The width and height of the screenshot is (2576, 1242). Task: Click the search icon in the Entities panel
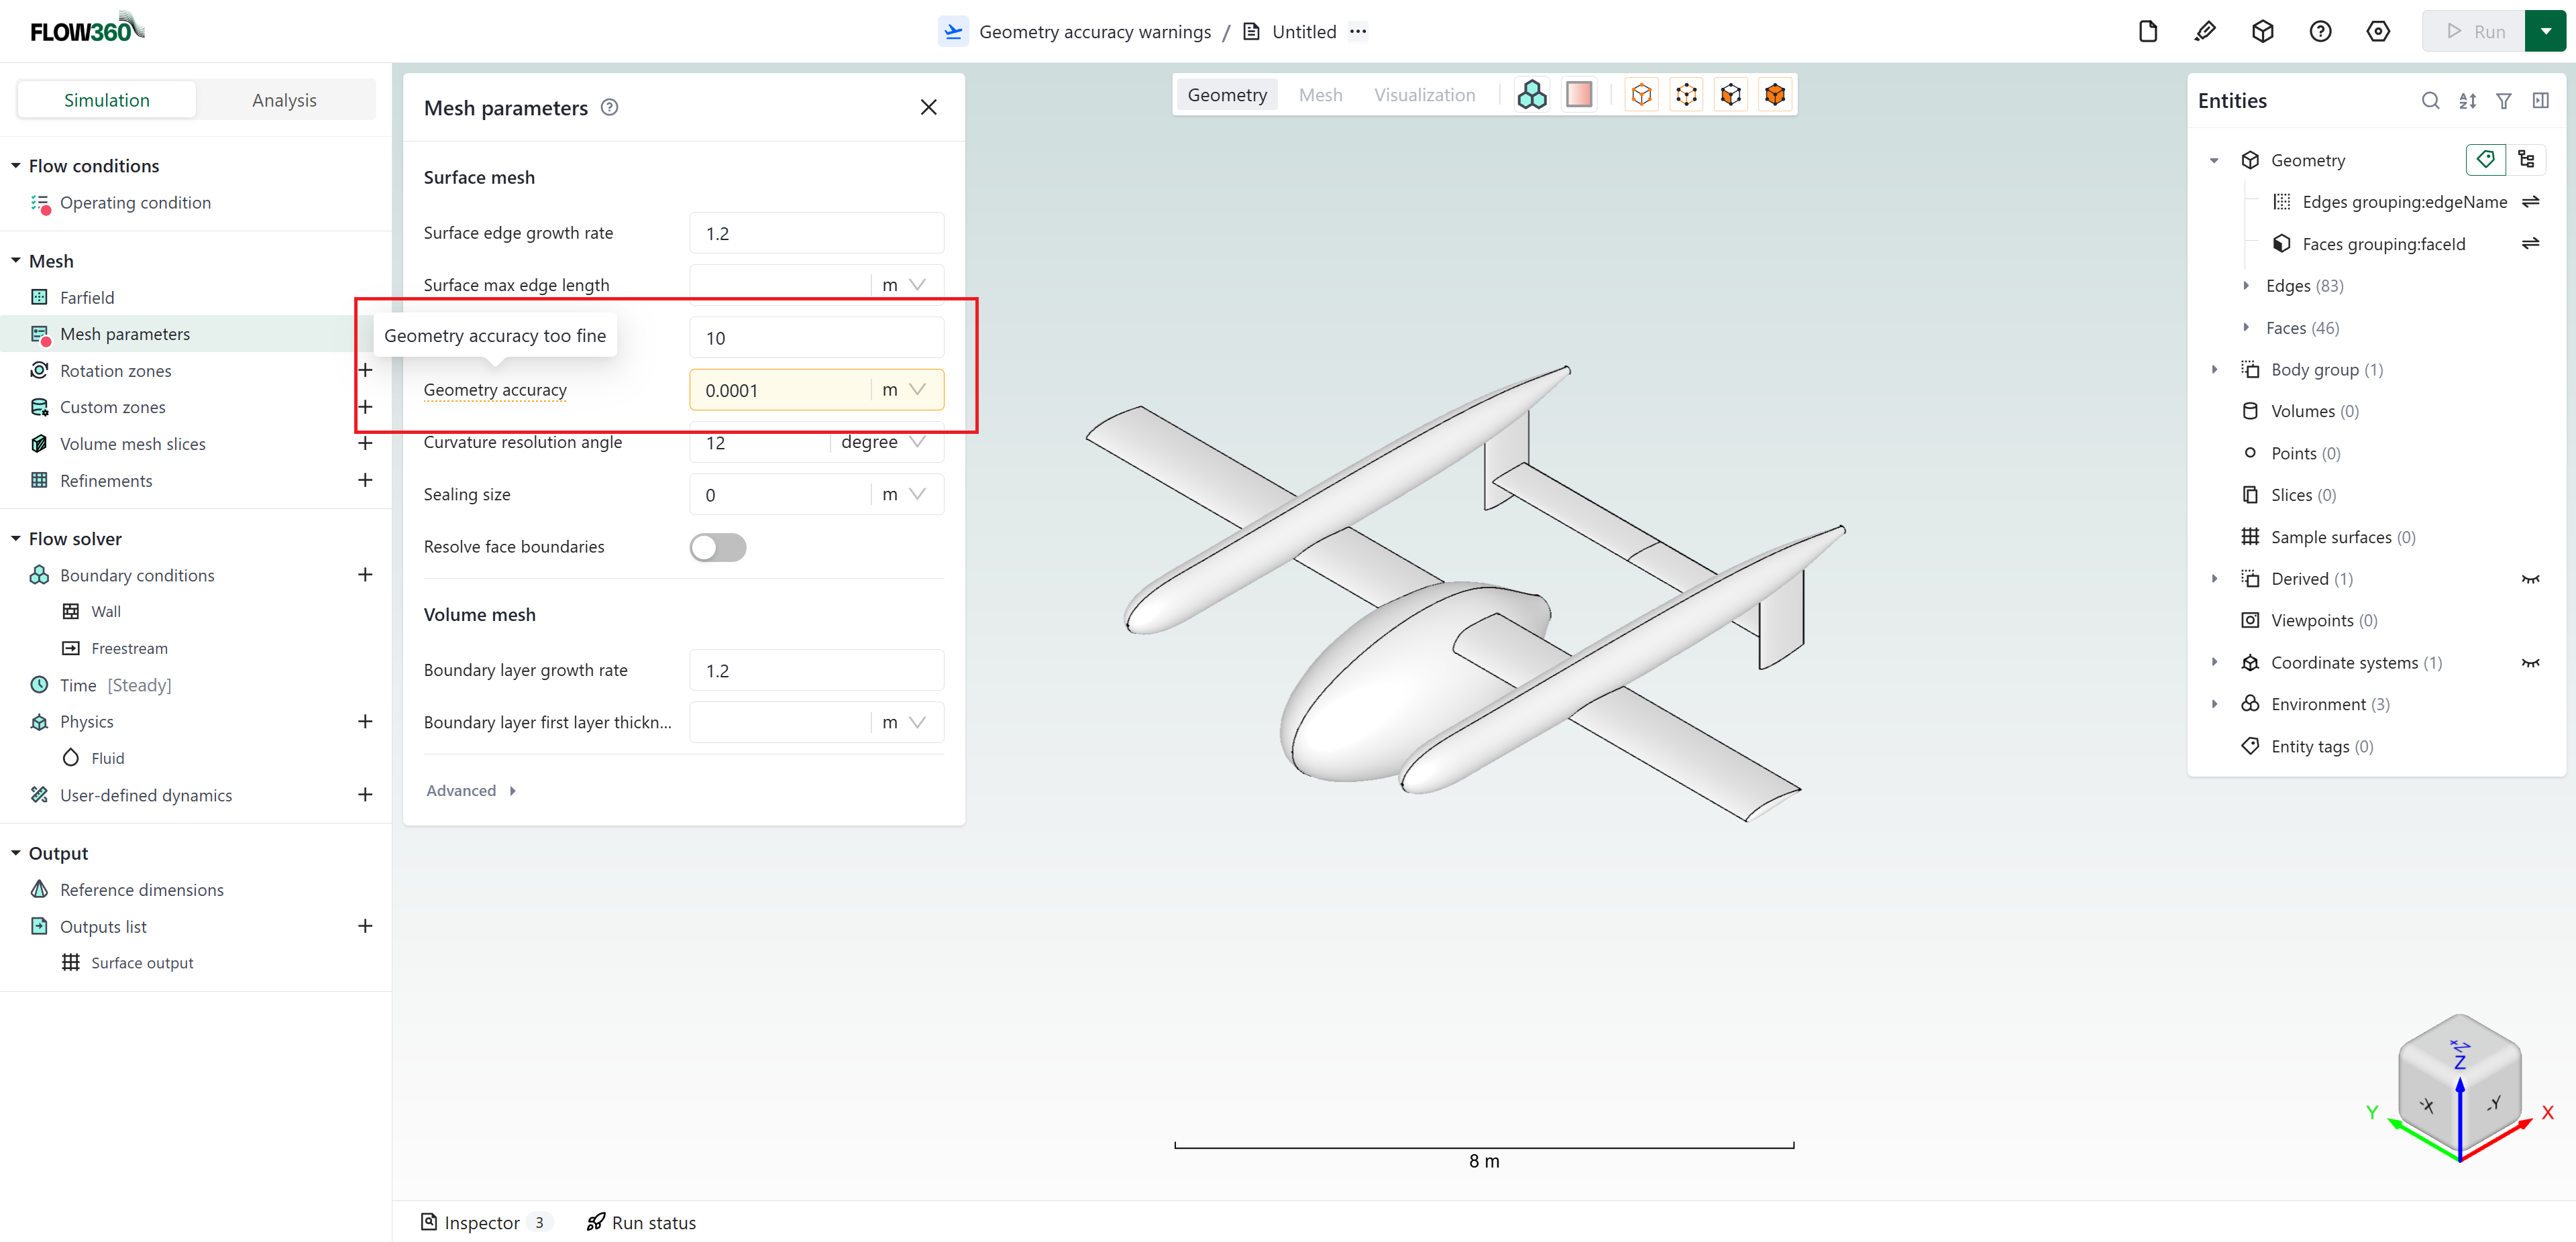pyautogui.click(x=2430, y=100)
